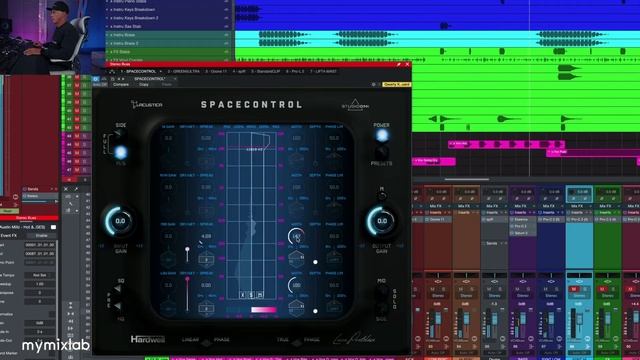The height and width of the screenshot is (360, 640).
Task: Switch to the 3 - Ozone 11 insert tab
Action: click(x=216, y=71)
